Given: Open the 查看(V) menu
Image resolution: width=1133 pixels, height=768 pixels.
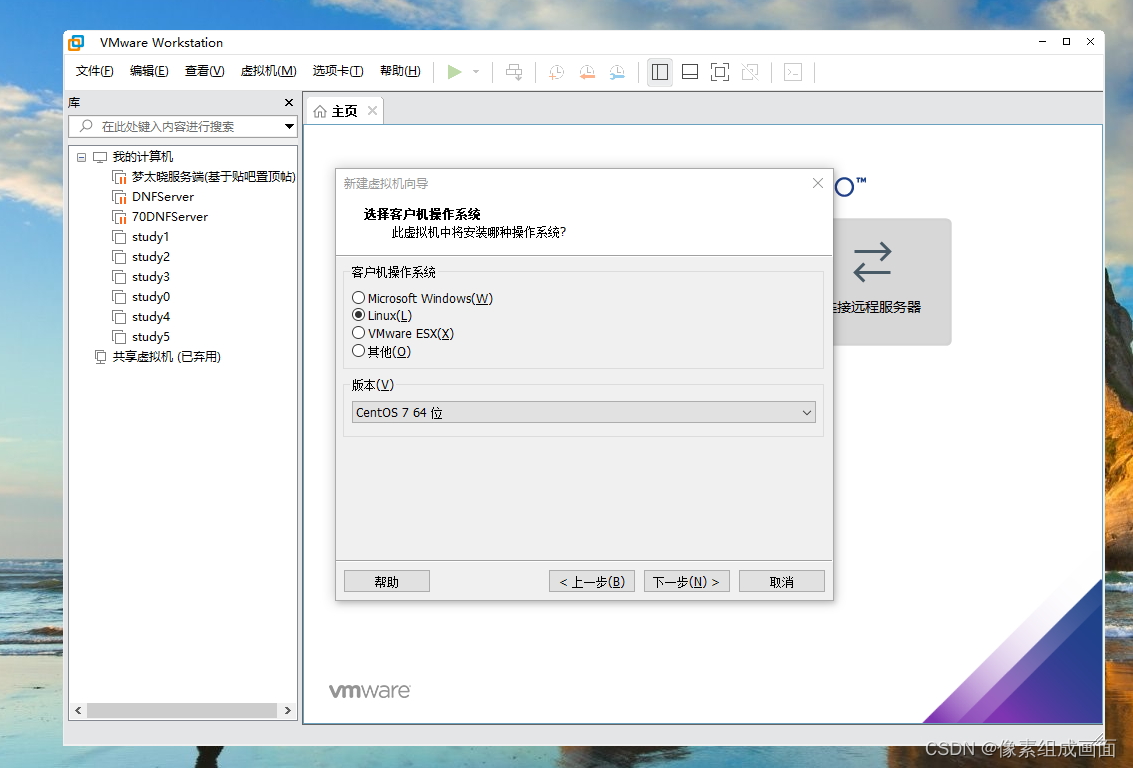Looking at the screenshot, I should tap(204, 71).
